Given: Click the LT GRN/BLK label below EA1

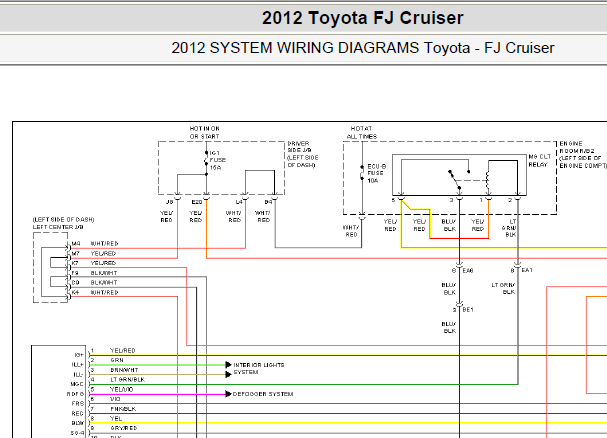Looking at the screenshot, I should coord(503,288).
